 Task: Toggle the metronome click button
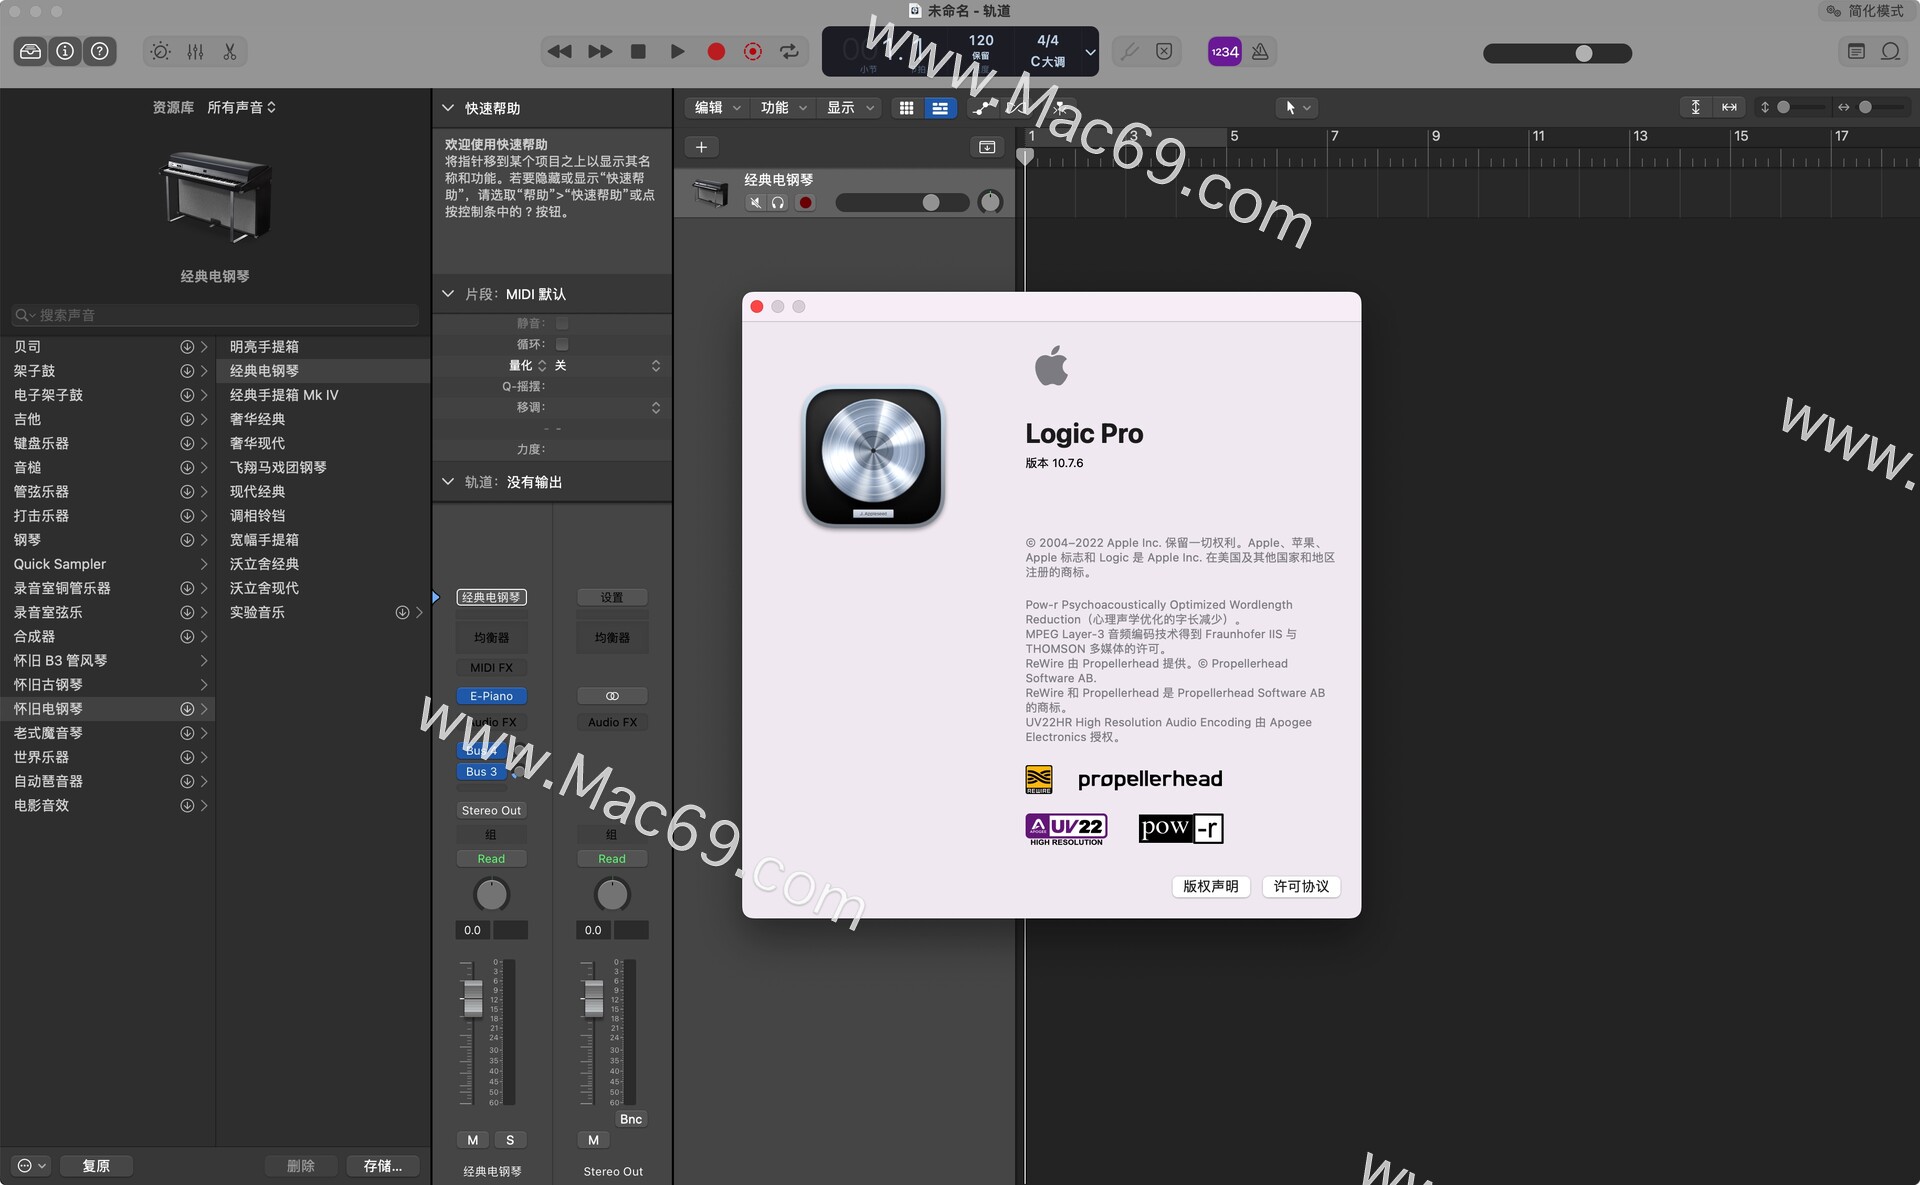[1260, 51]
